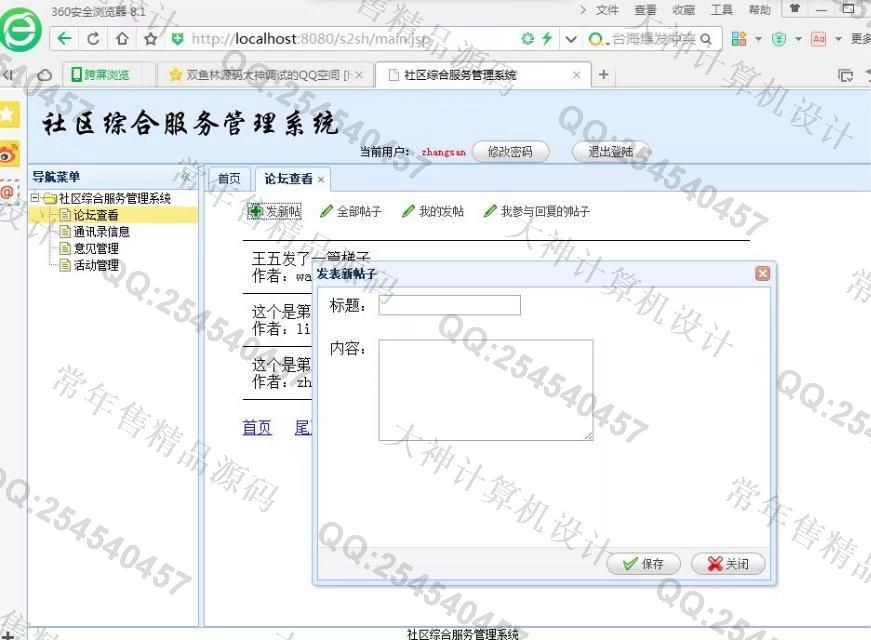Reload the page with refresh icon
The width and height of the screenshot is (871, 640).
[x=93, y=38]
